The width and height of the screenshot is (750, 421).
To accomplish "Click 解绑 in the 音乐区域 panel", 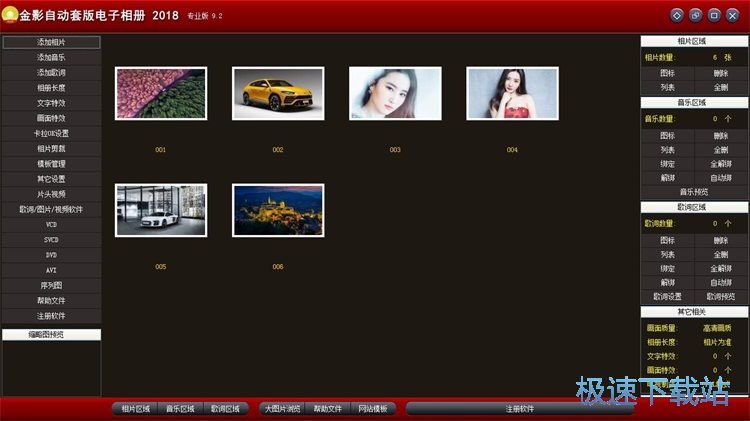I will 667,178.
